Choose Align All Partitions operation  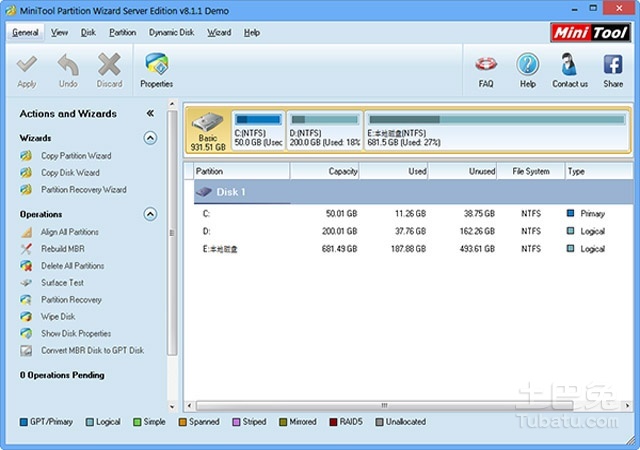click(69, 232)
